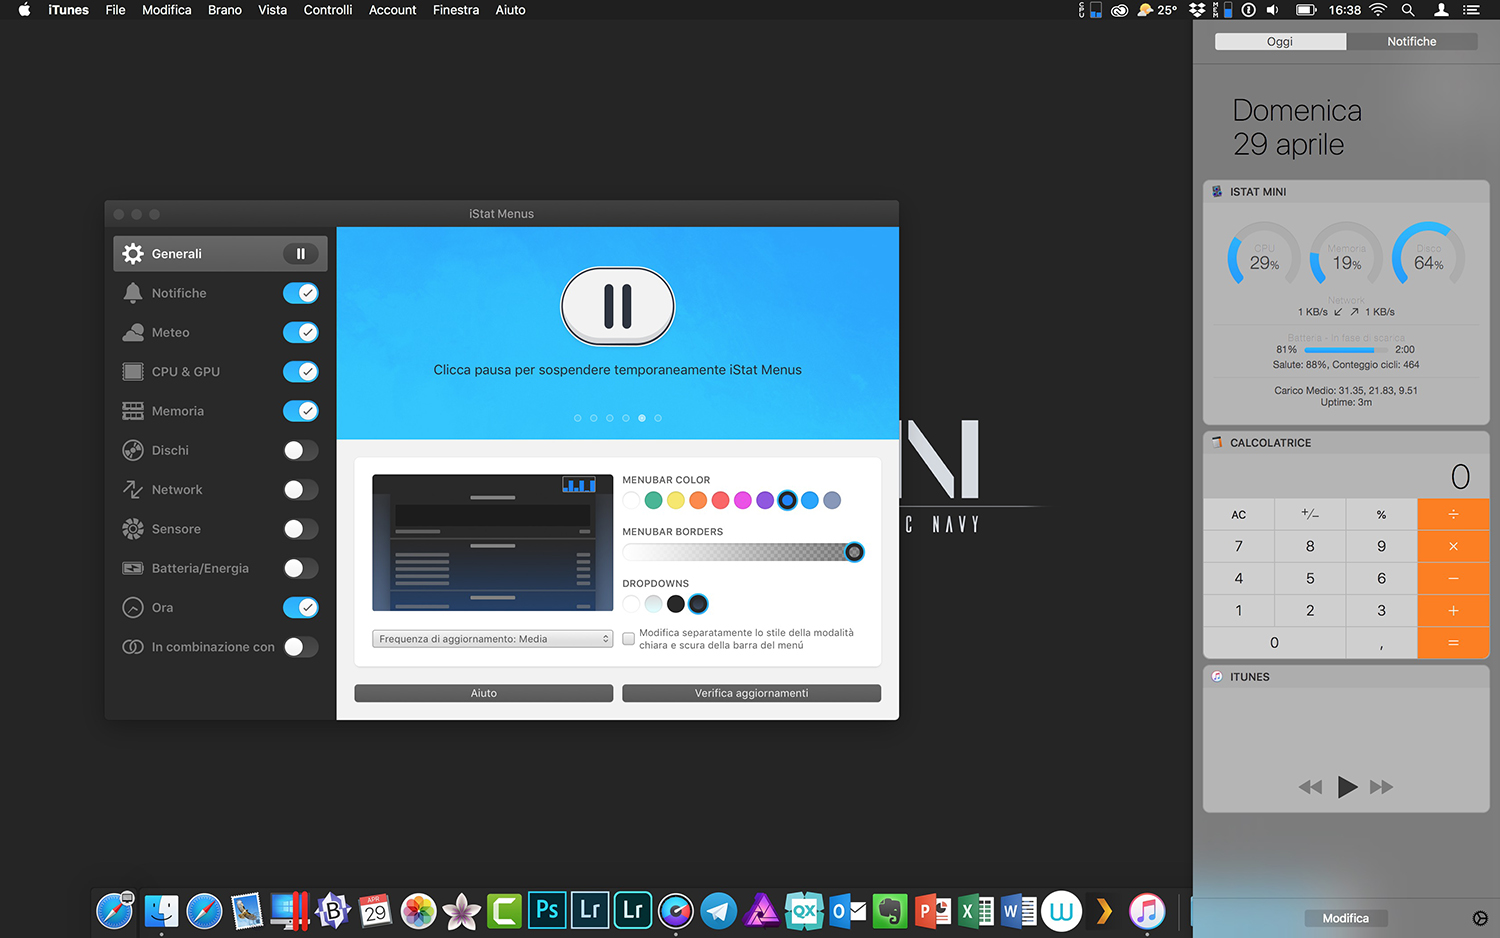Enable the Network toggle switch
The width and height of the screenshot is (1500, 938).
pos(300,490)
